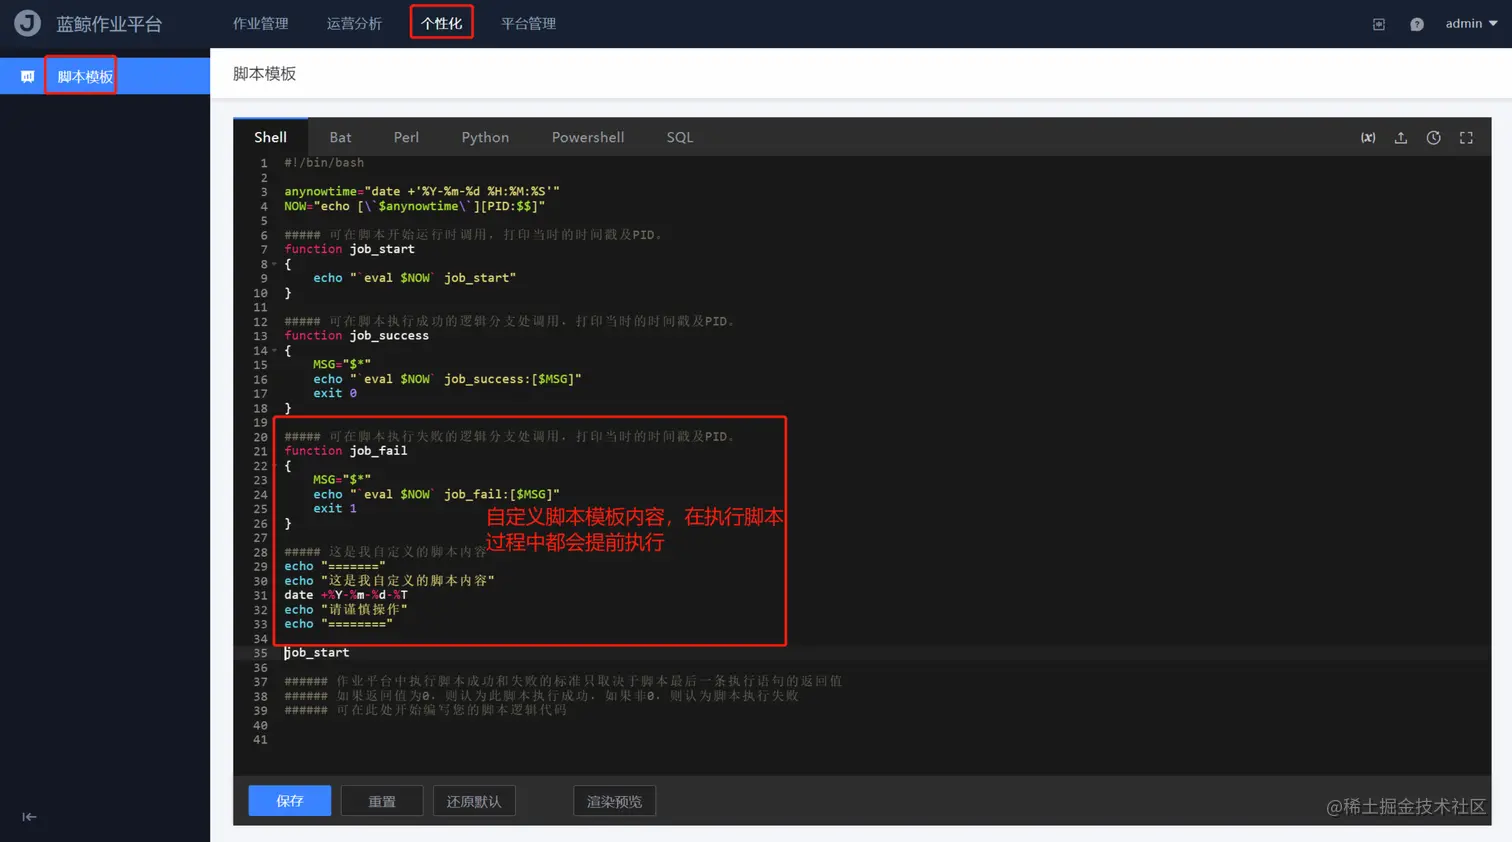Image resolution: width=1512 pixels, height=842 pixels.
Task: Select 脚本模板 in the sidebar
Action: (x=85, y=76)
